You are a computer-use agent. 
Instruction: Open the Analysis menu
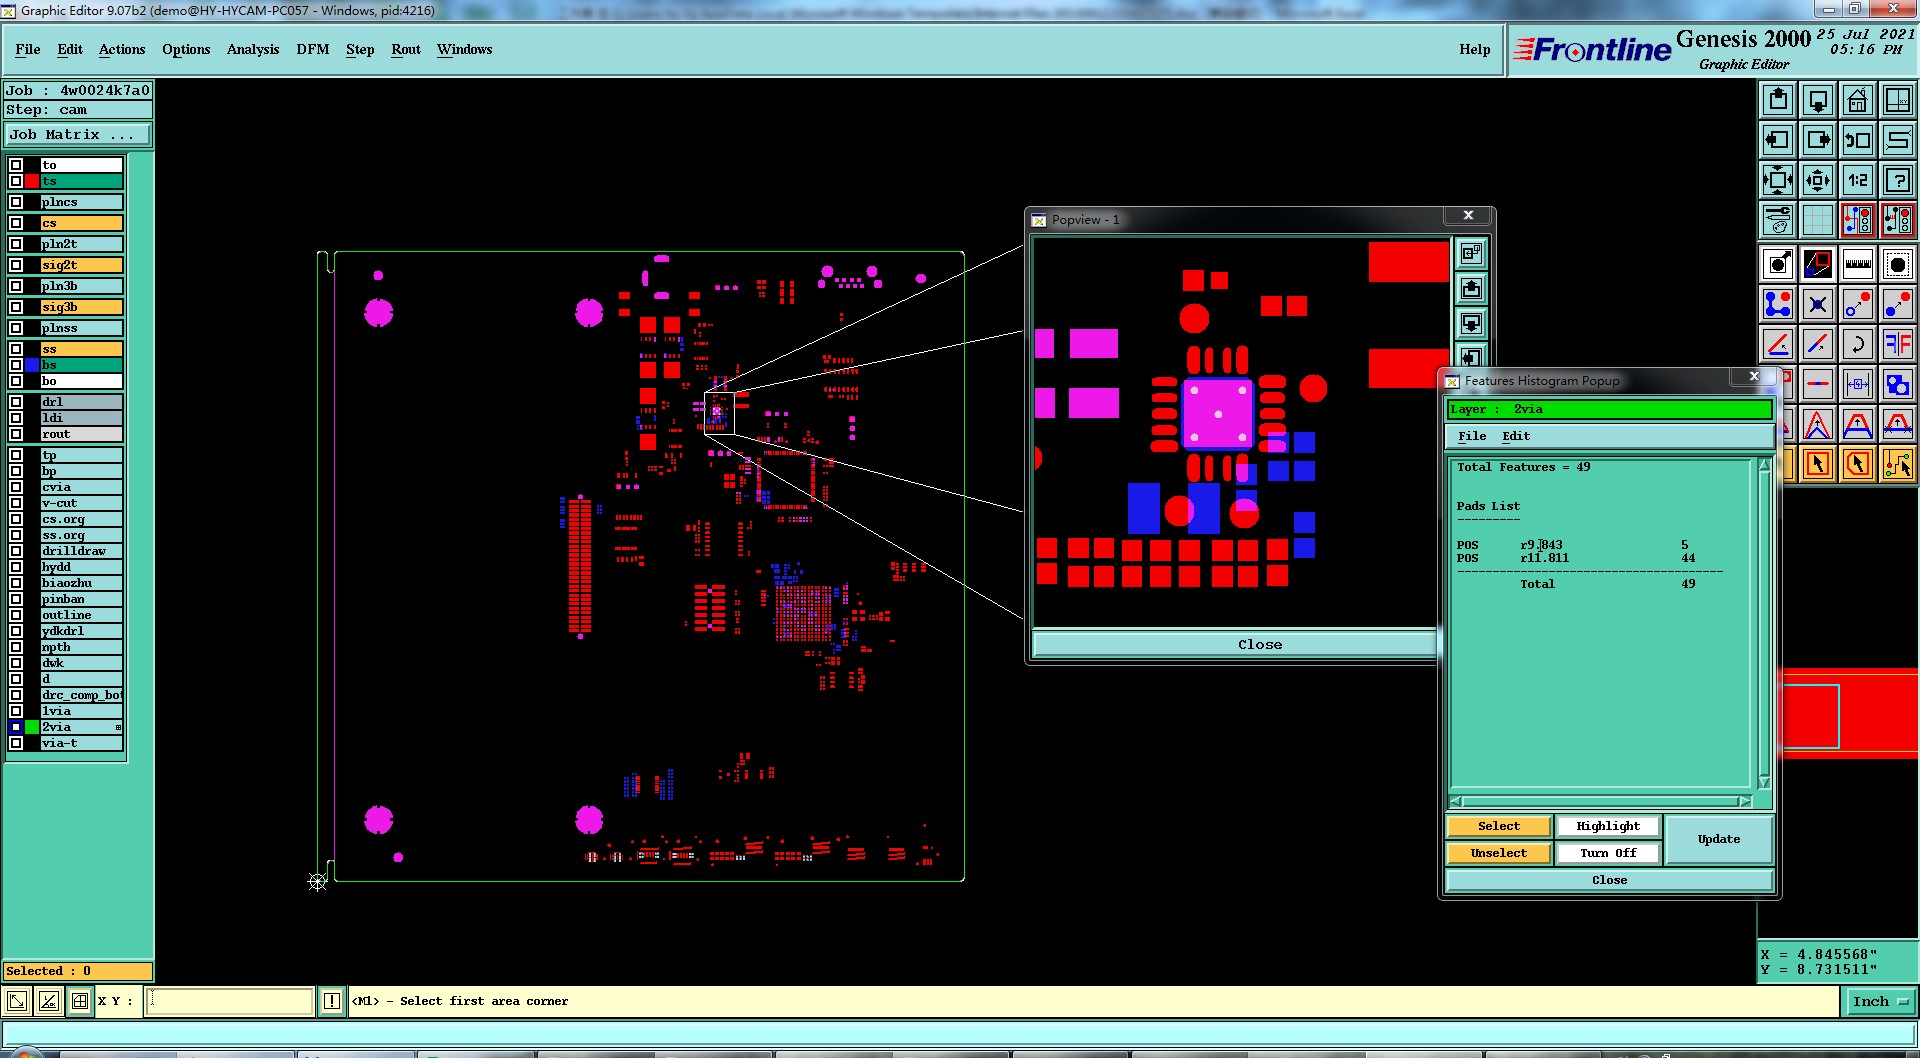pyautogui.click(x=253, y=49)
